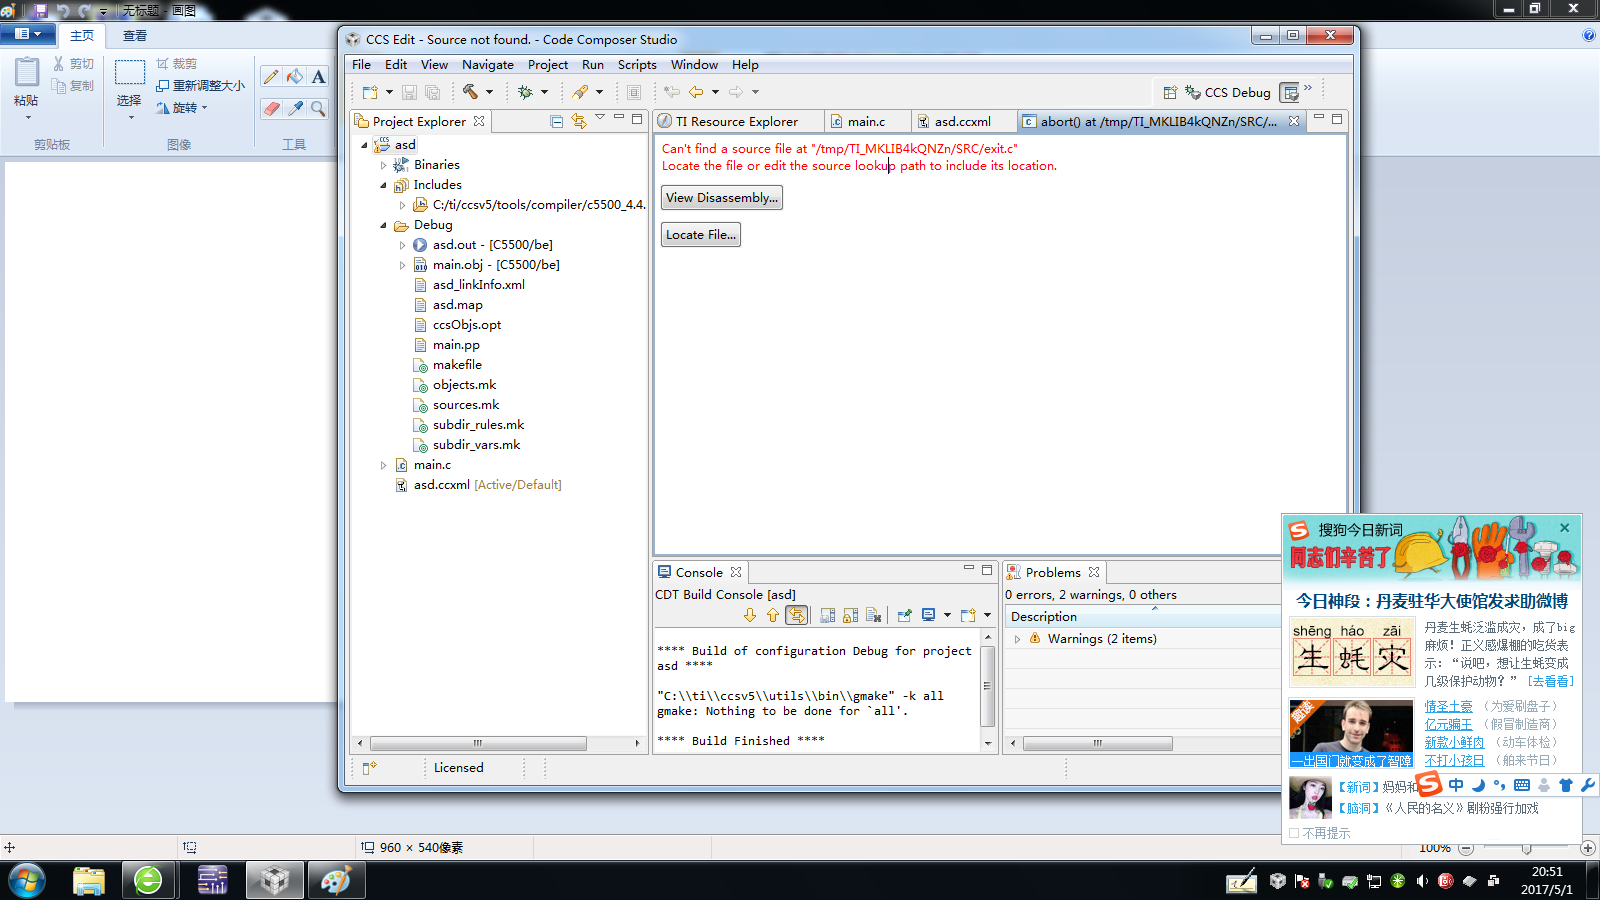Viewport: 1600px width, 900px height.
Task: Open the Navigate menu
Action: click(488, 65)
